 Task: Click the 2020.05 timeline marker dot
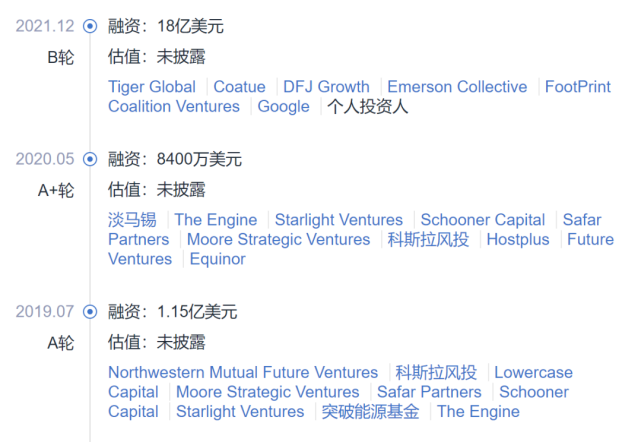[90, 159]
